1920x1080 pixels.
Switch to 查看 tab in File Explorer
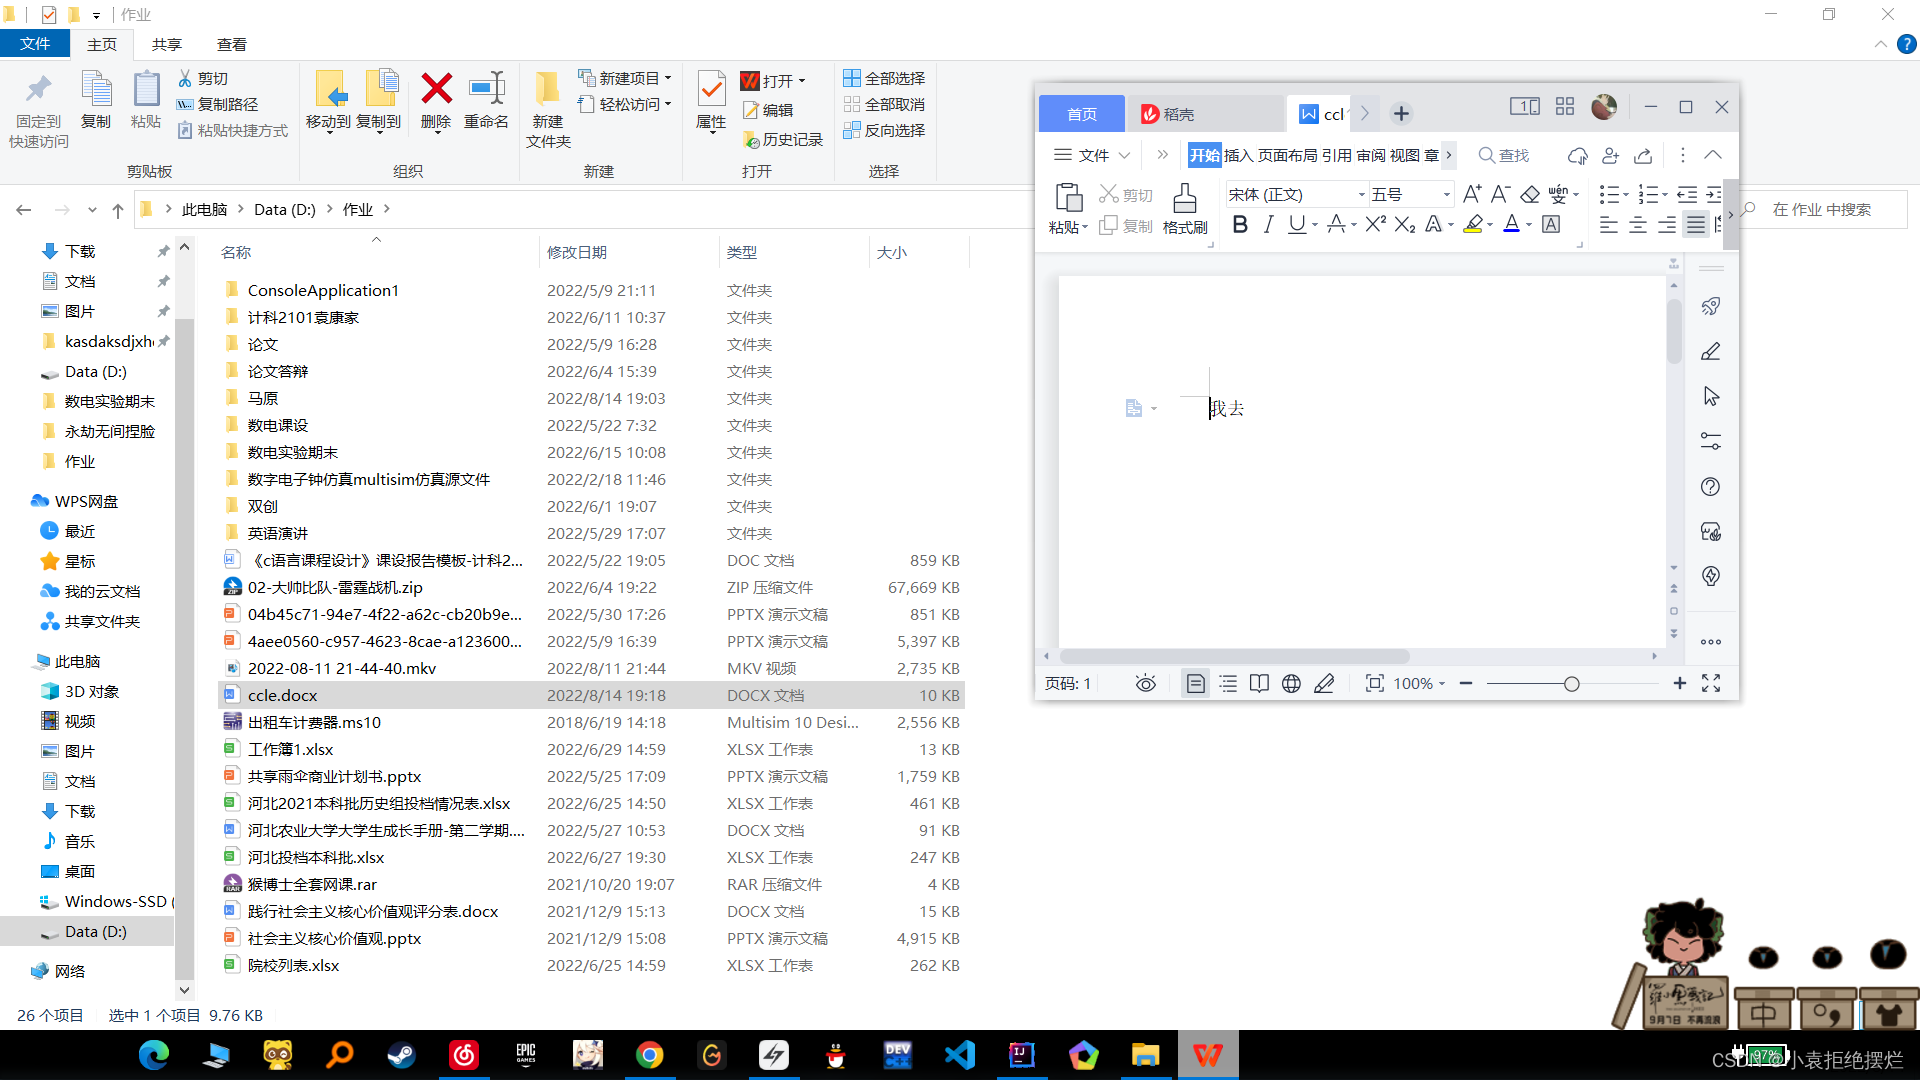pyautogui.click(x=231, y=44)
